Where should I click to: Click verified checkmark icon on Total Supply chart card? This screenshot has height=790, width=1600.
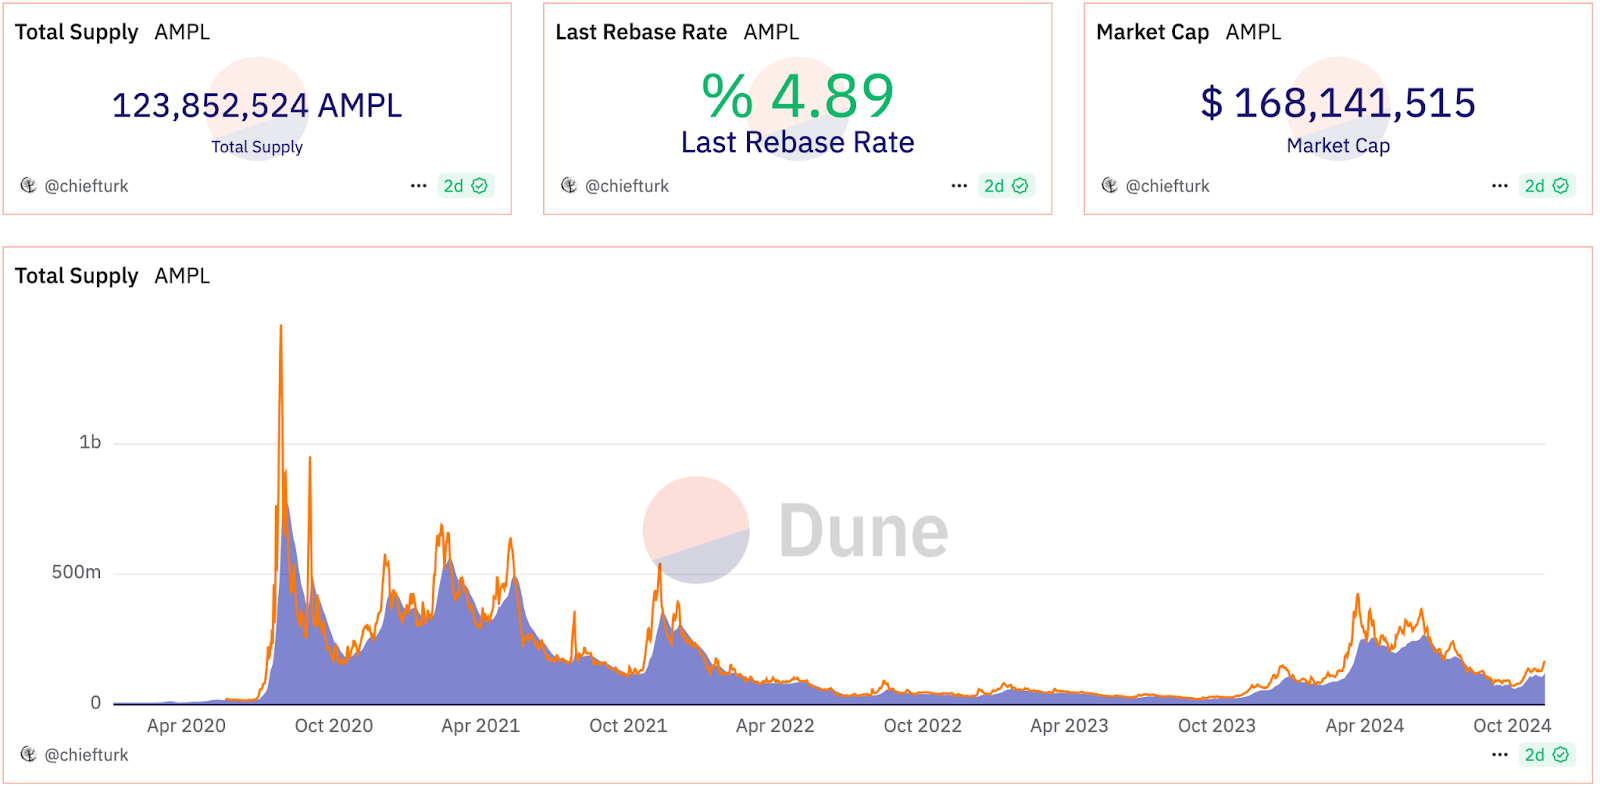(x=1561, y=755)
